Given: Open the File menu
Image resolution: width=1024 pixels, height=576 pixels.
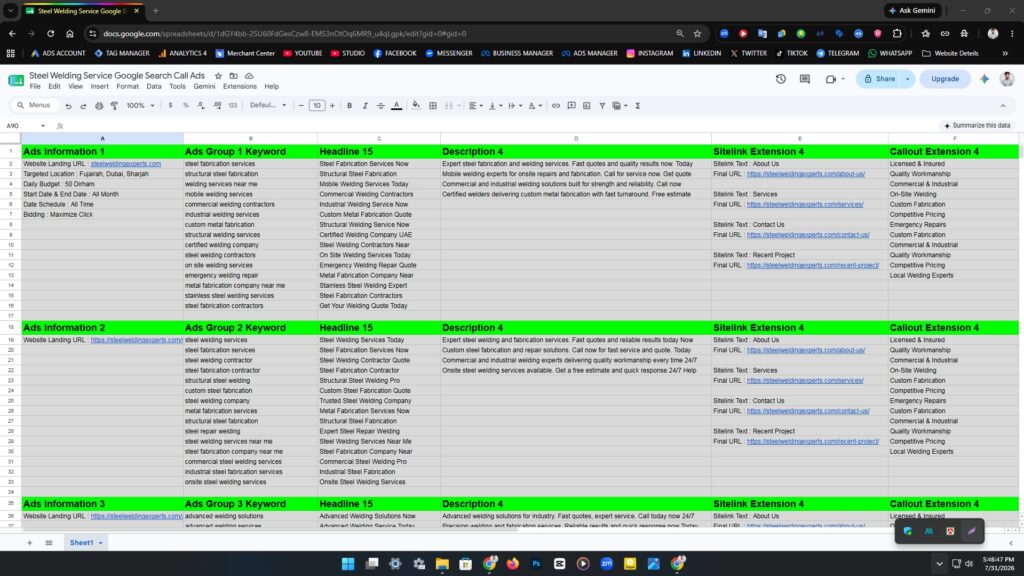Looking at the screenshot, I should point(35,86).
